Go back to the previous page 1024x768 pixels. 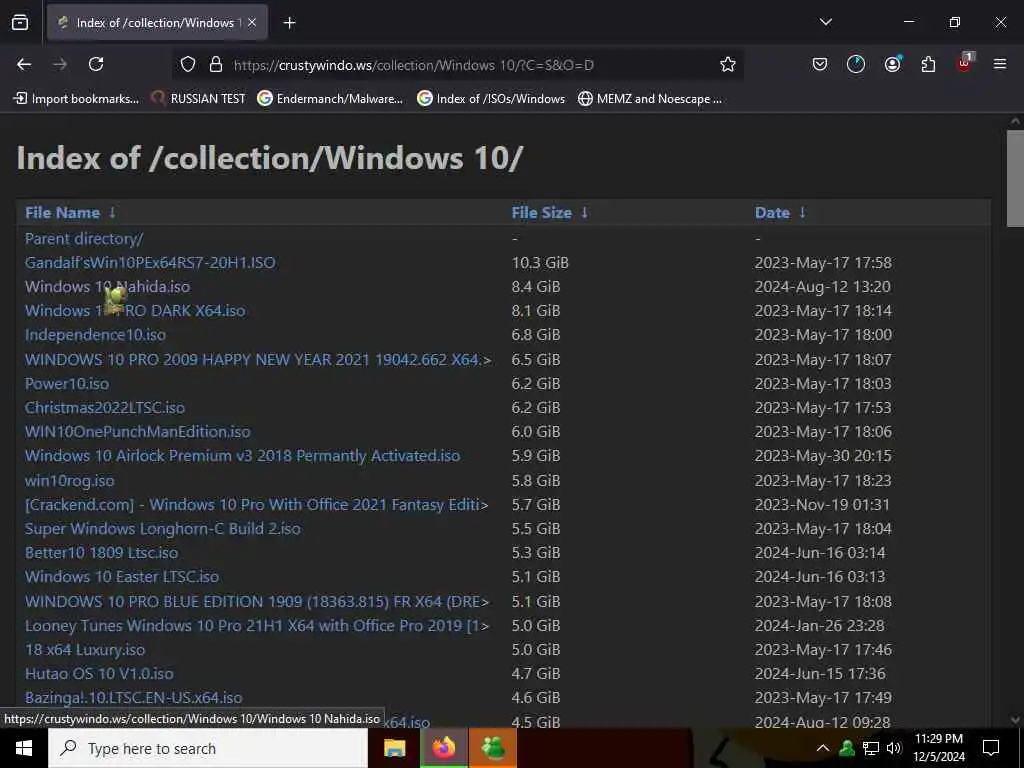click(24, 64)
